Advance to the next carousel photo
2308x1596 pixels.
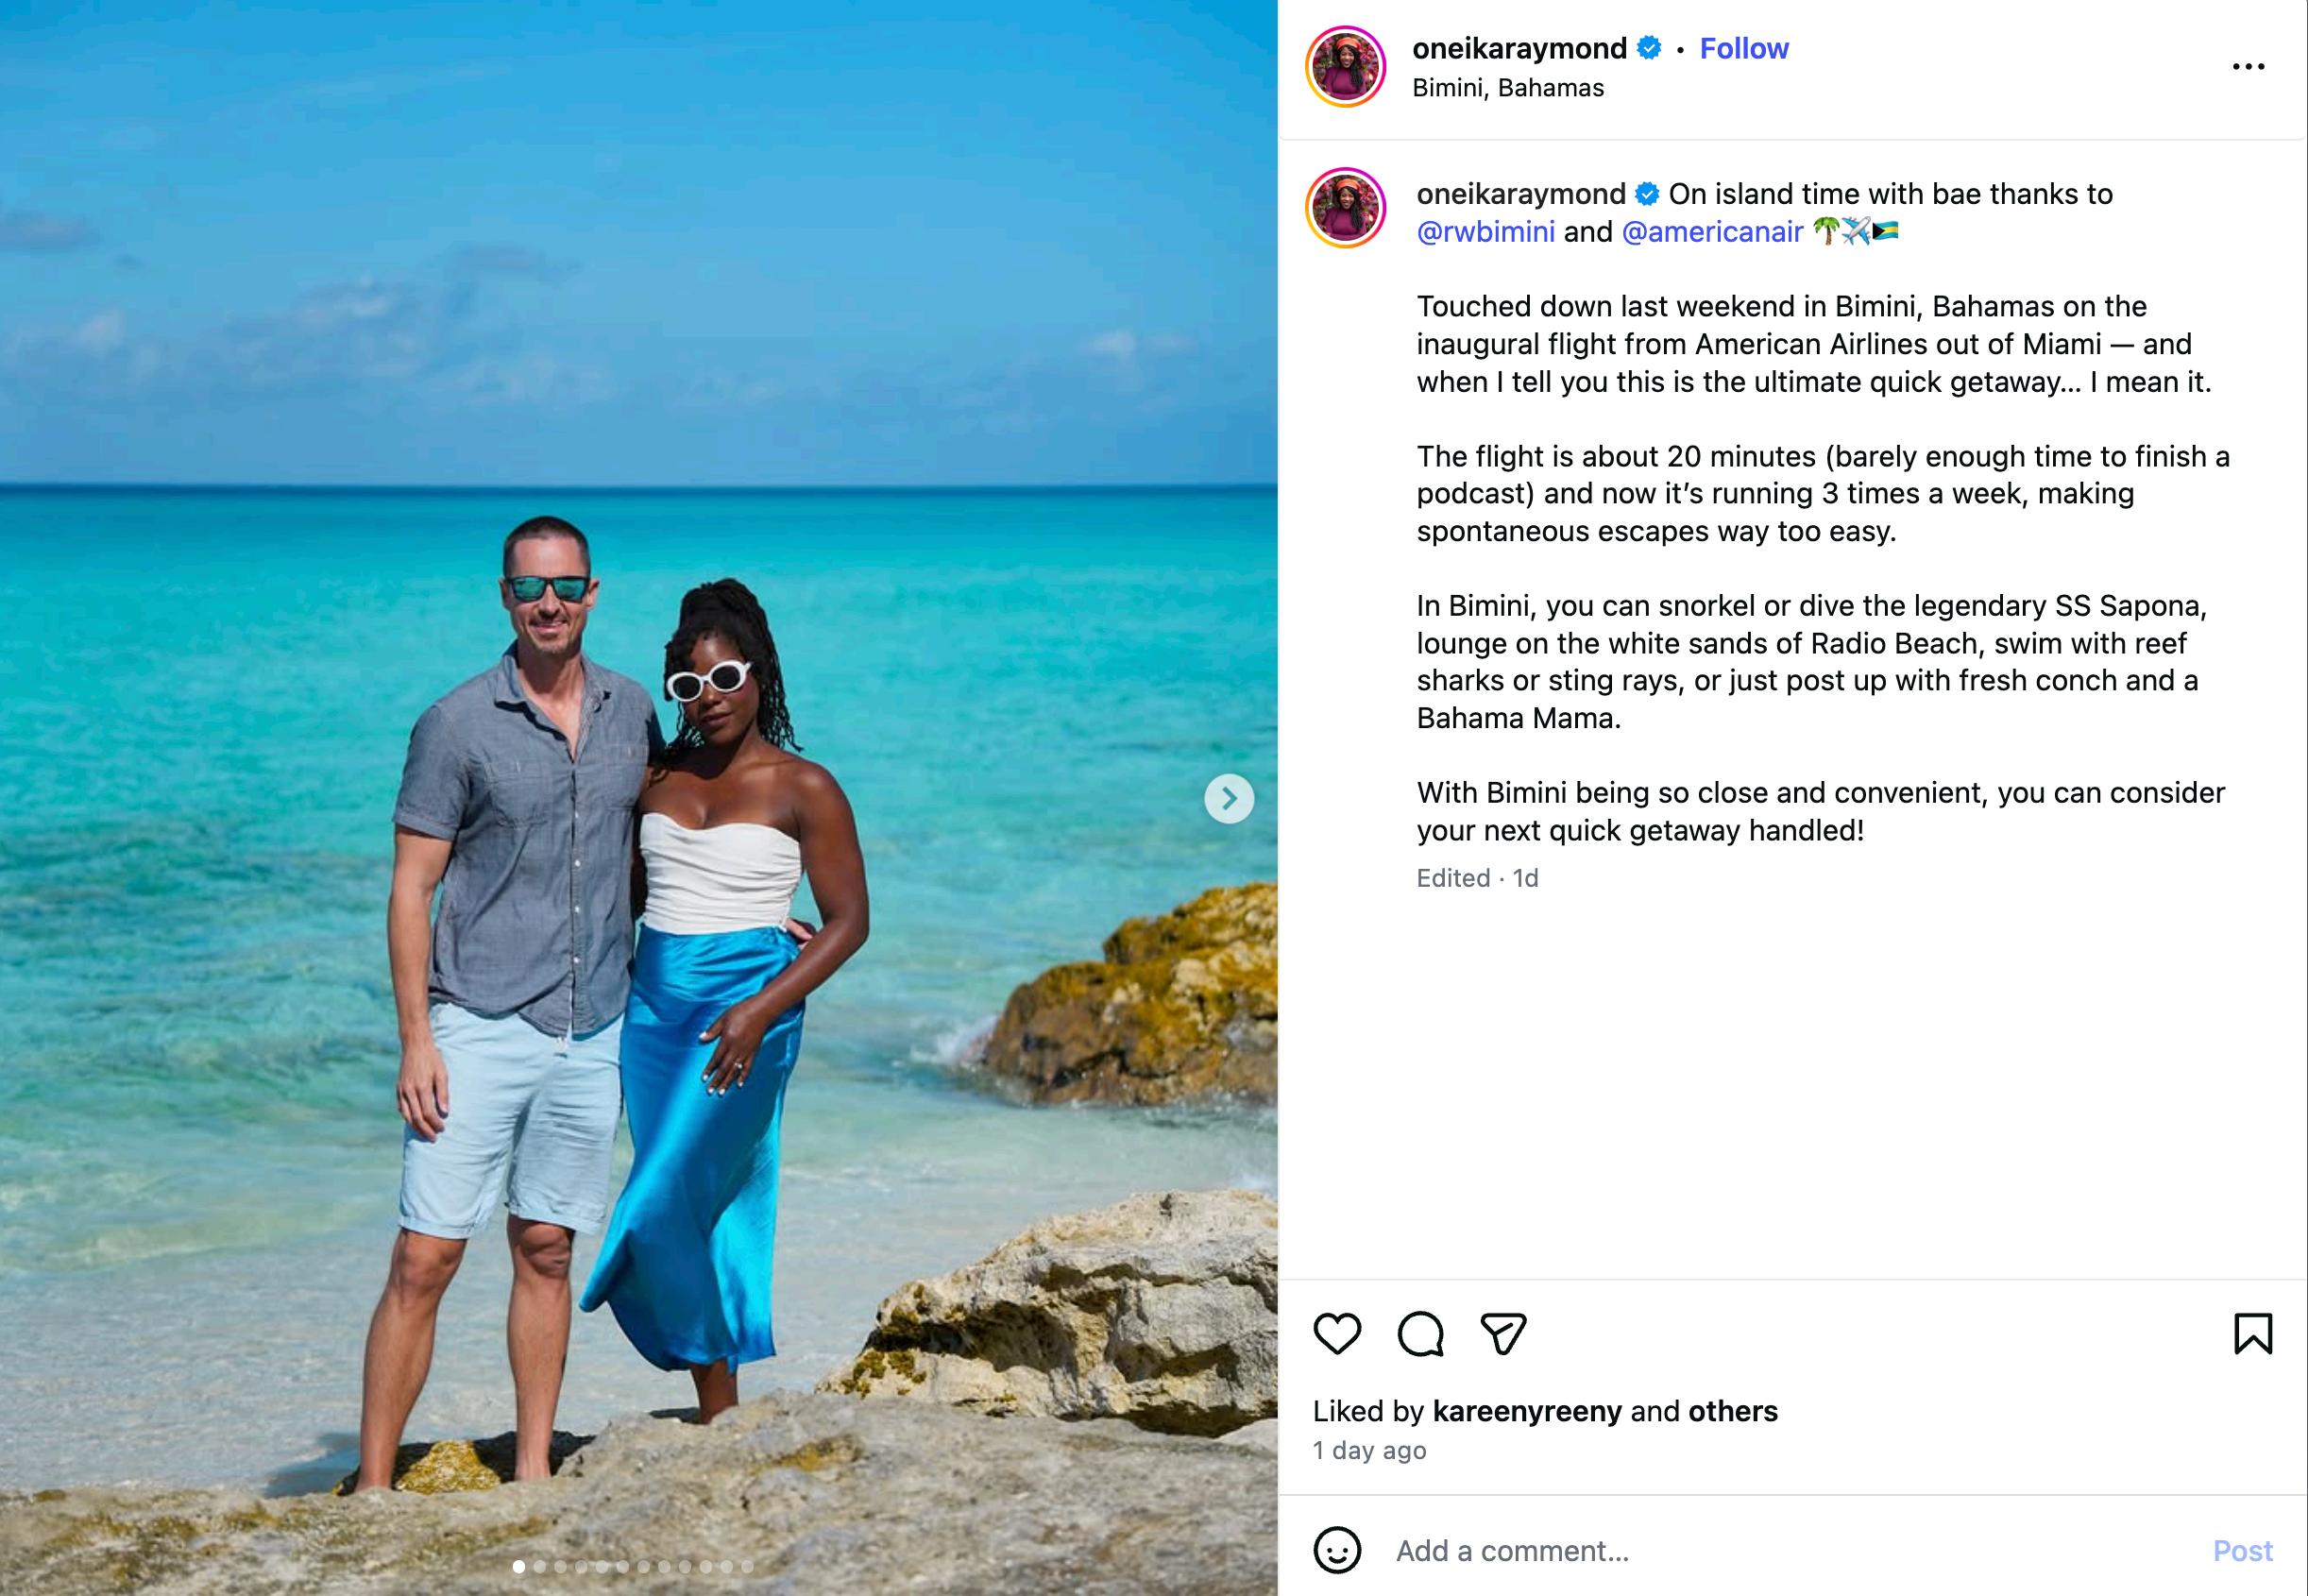coord(1229,798)
